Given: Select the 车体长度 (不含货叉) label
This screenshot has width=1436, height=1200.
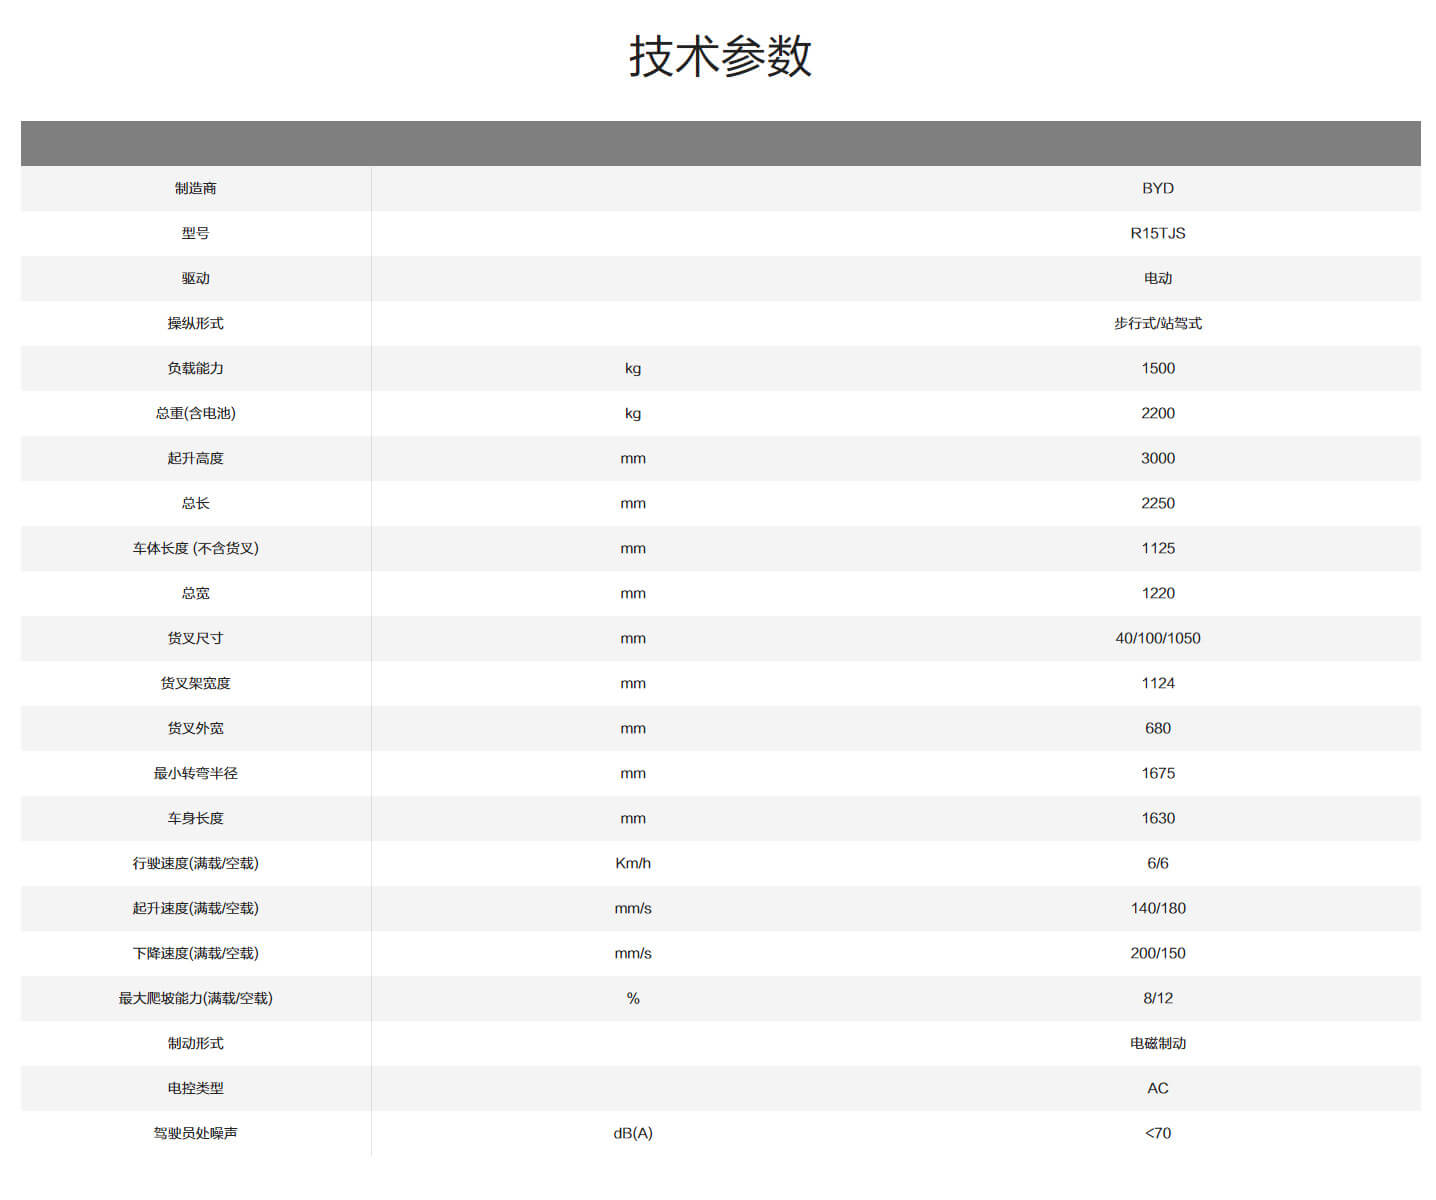Looking at the screenshot, I should [195, 548].
